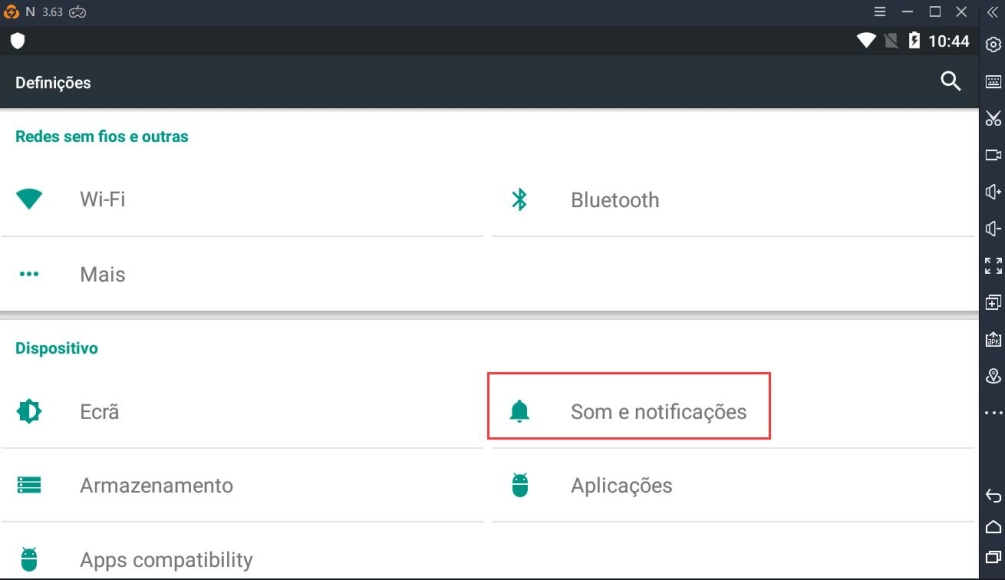Open the location spoofing tool
Image resolution: width=1005 pixels, height=580 pixels.
(x=991, y=375)
